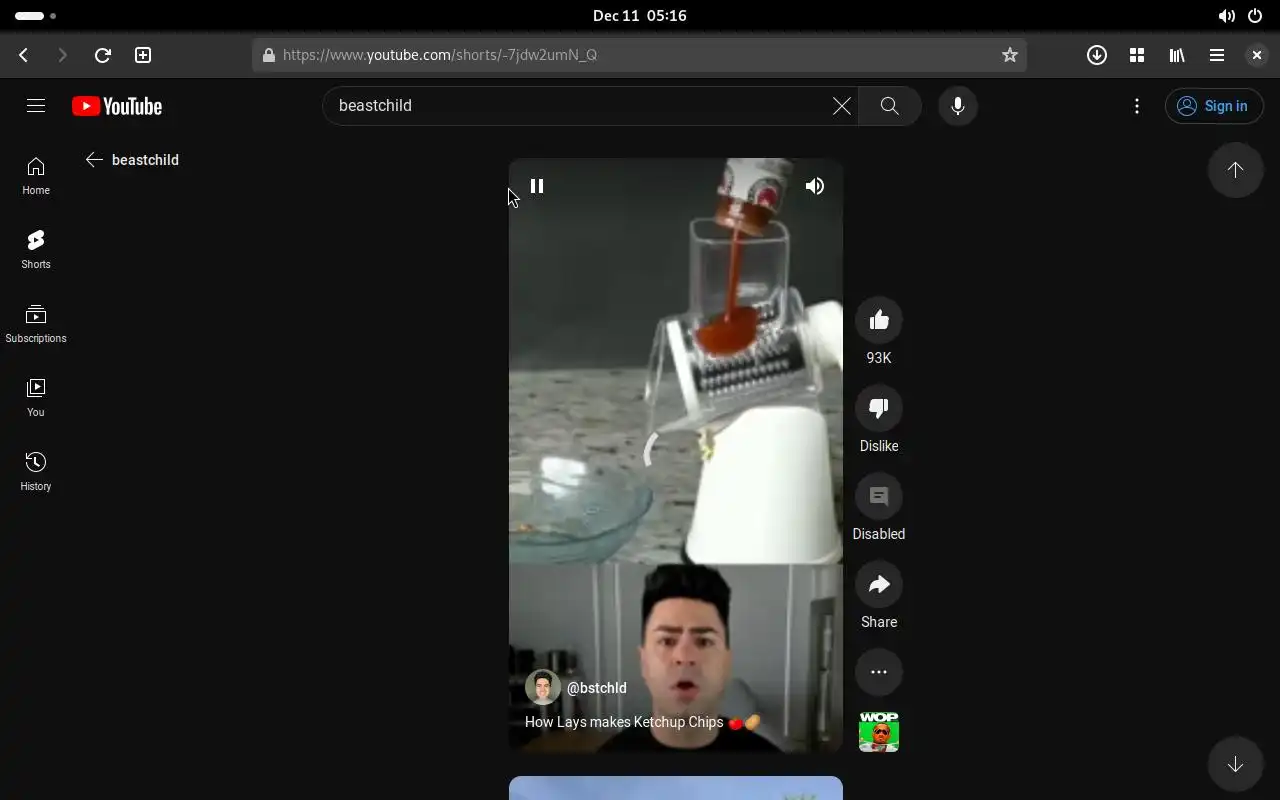Like this Short
This screenshot has height=800, width=1280.
[x=879, y=320]
